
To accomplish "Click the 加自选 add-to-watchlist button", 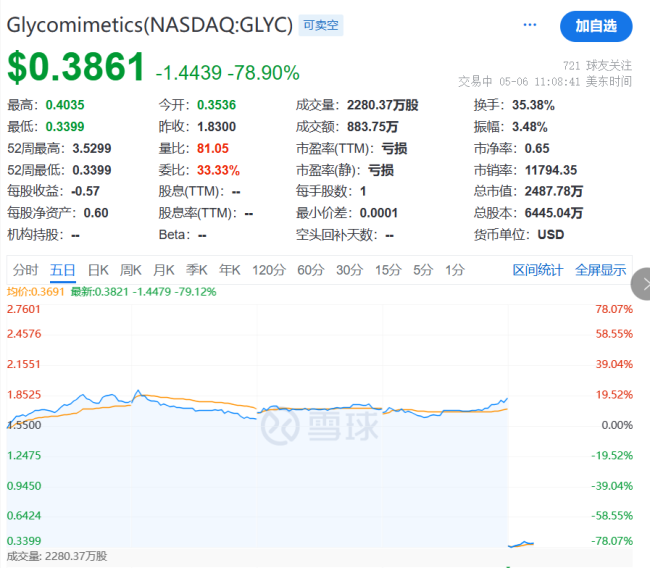I will 596,26.
